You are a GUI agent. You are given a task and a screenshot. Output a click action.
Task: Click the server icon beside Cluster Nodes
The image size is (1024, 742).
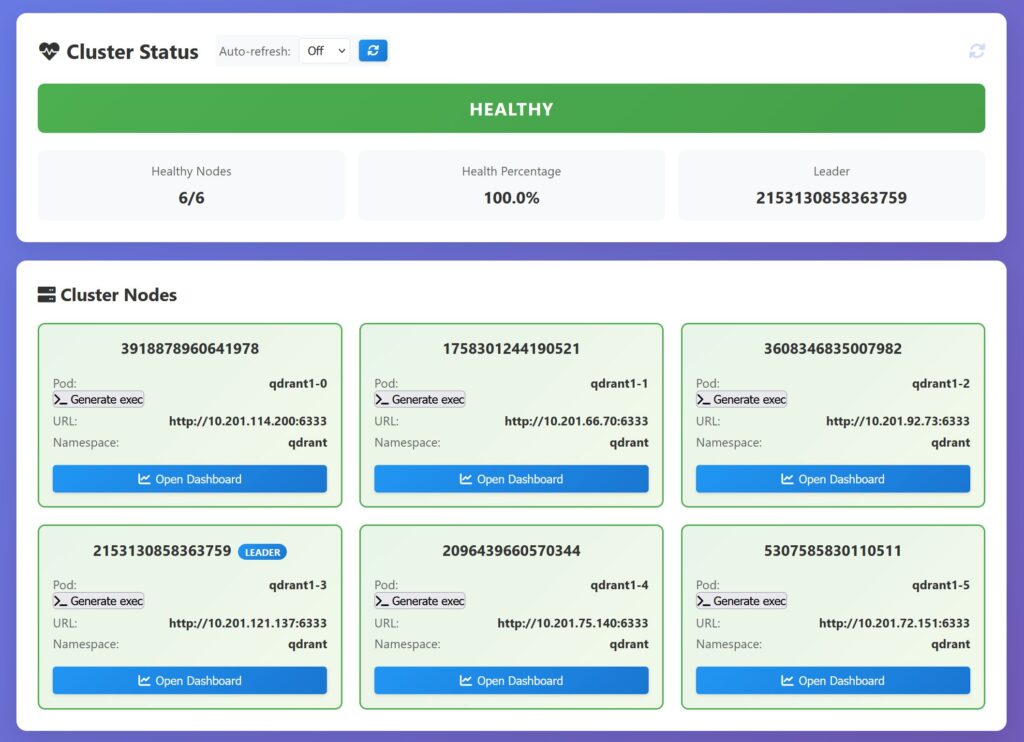coord(47,295)
